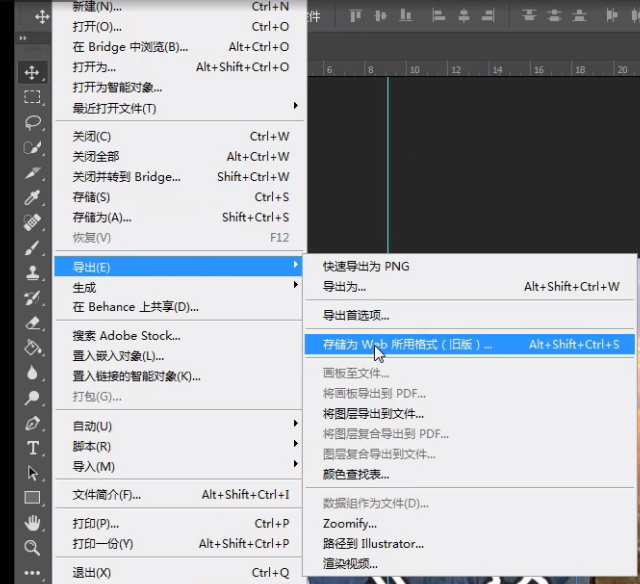Viewport: 640px width, 584px height.
Task: Select Zoomify... in export submenu
Action: pos(470,523)
